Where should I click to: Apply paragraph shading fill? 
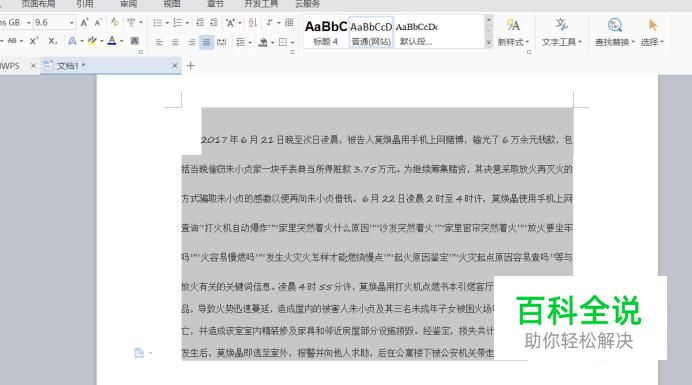(x=263, y=42)
